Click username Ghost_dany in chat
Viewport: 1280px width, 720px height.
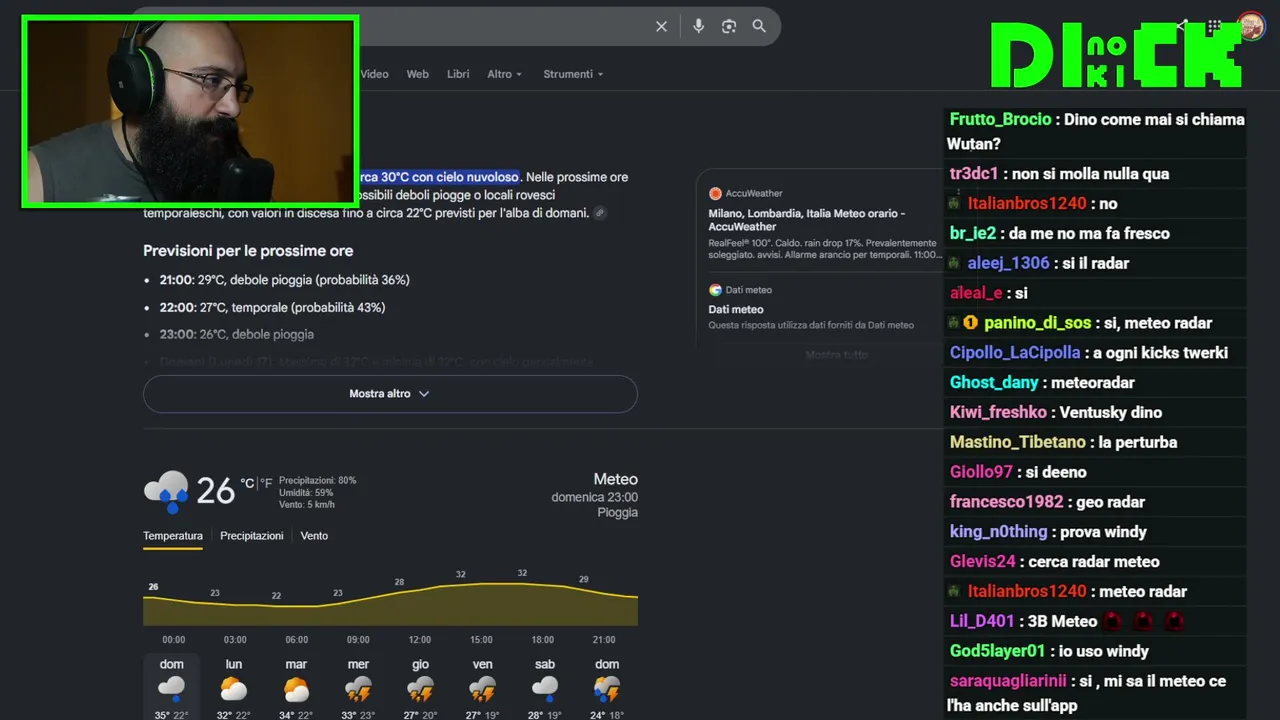click(994, 383)
